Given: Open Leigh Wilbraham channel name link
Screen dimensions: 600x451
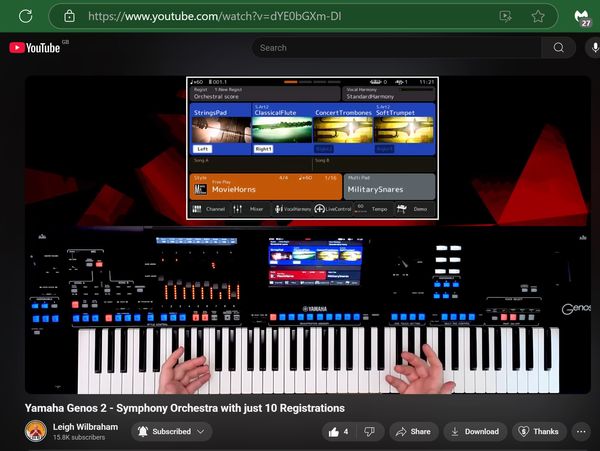Looking at the screenshot, I should 85,427.
